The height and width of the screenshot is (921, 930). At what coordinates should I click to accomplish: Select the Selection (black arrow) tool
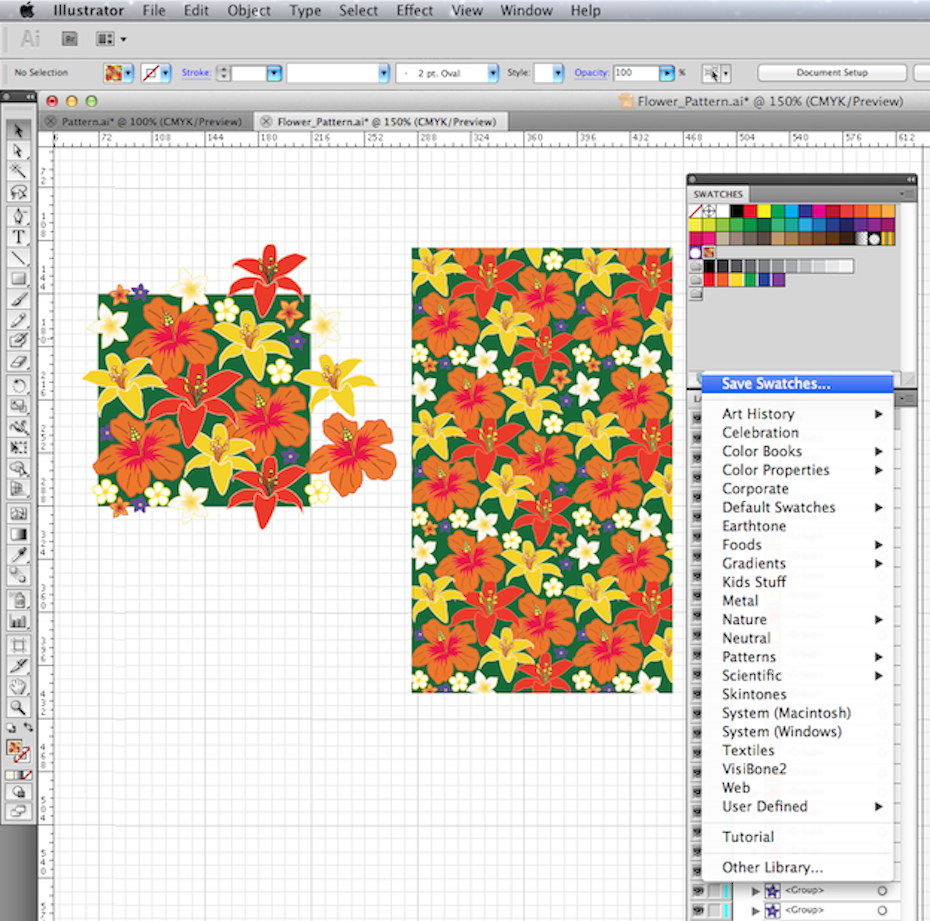click(x=18, y=131)
